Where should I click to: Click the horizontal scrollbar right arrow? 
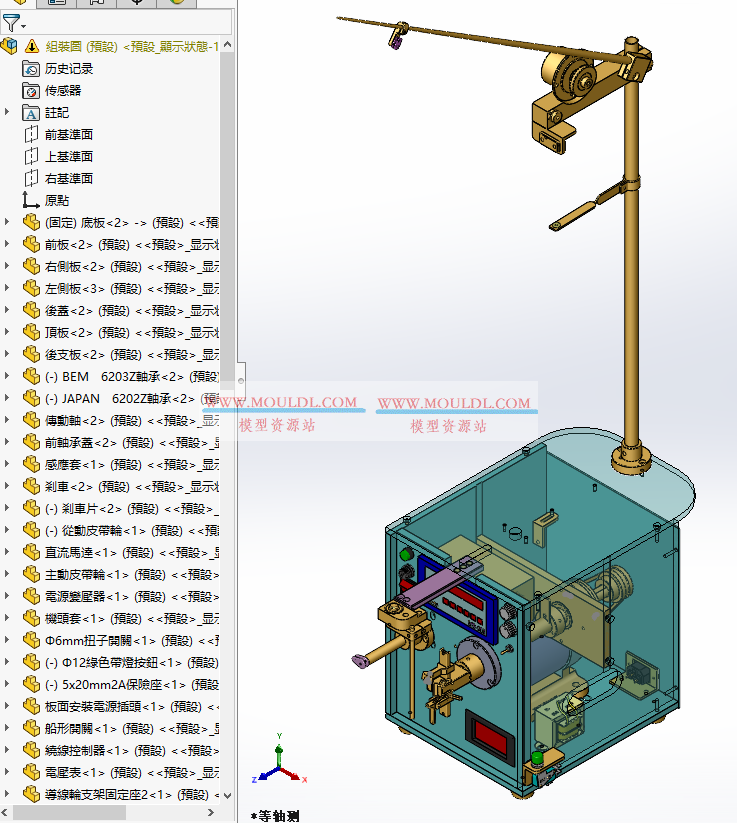point(211,813)
